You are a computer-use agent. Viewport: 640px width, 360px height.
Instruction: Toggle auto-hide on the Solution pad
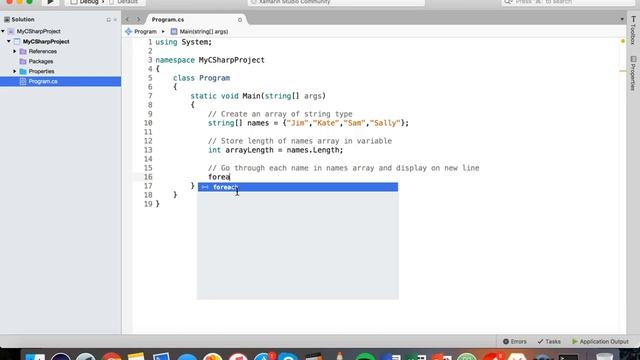(x=109, y=20)
